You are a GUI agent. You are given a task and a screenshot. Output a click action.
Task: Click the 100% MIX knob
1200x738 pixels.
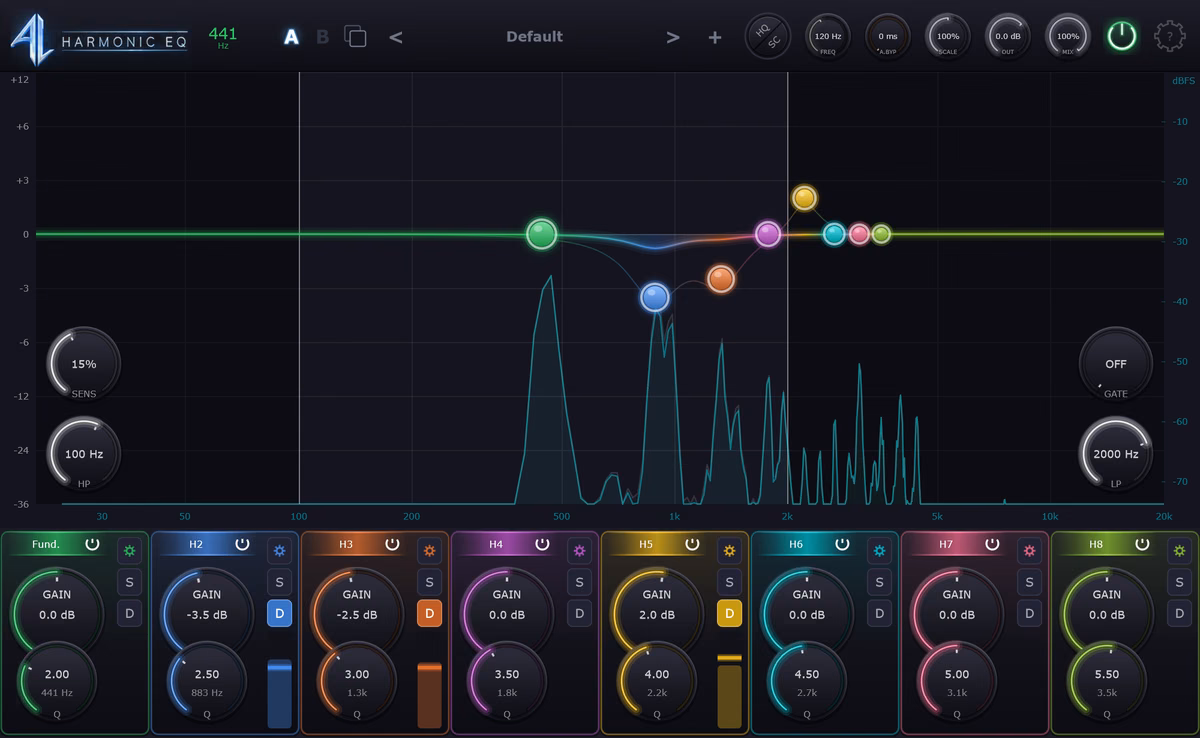coord(1068,36)
